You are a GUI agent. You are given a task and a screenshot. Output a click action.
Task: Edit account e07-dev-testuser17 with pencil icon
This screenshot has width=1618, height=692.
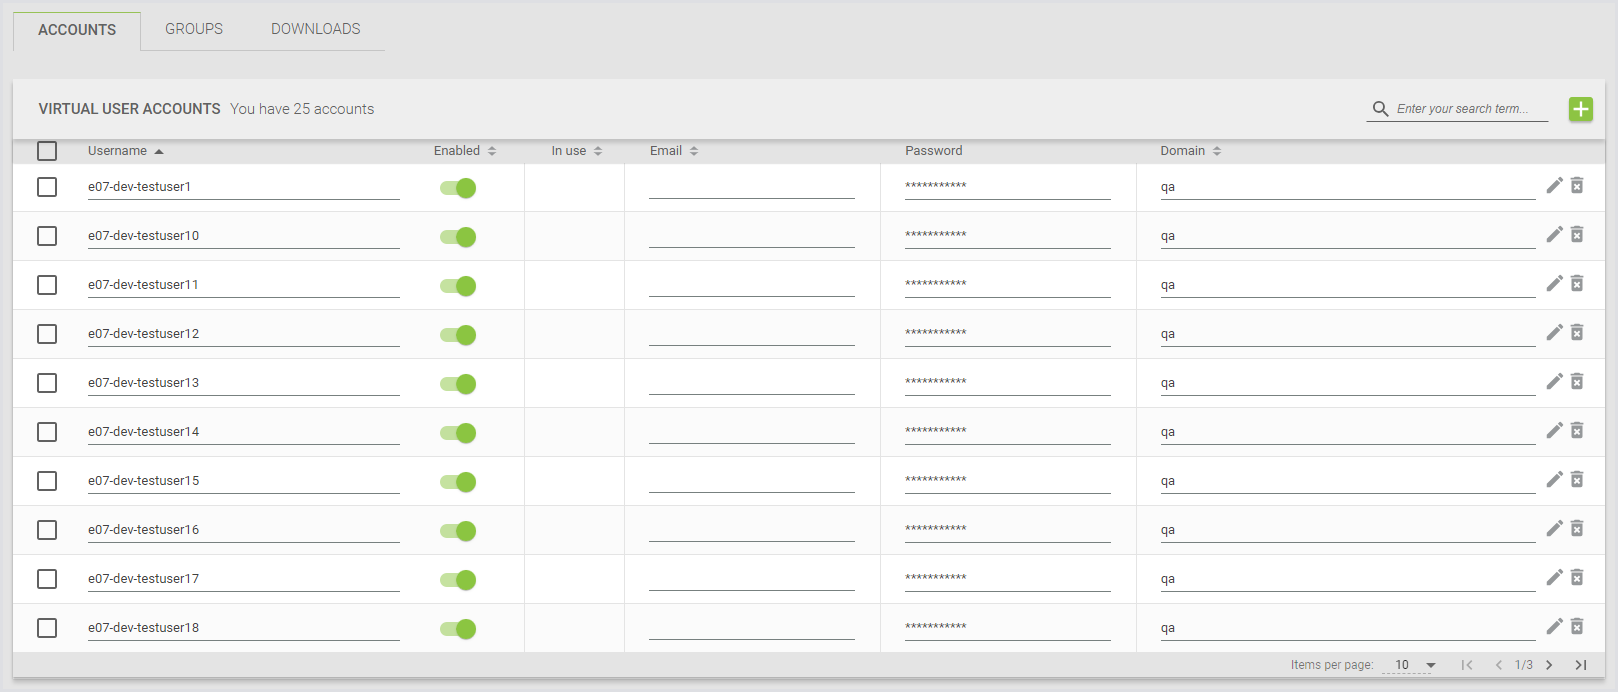[x=1554, y=577]
